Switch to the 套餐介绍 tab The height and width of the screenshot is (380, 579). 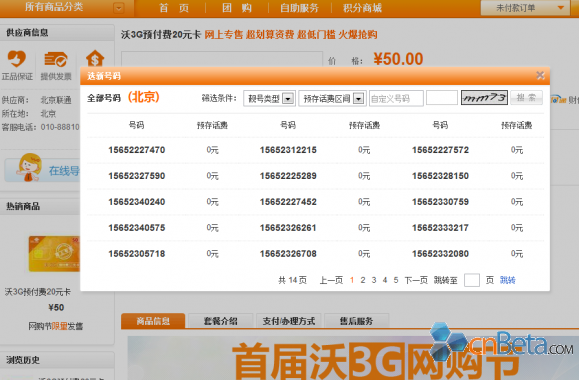(220, 321)
